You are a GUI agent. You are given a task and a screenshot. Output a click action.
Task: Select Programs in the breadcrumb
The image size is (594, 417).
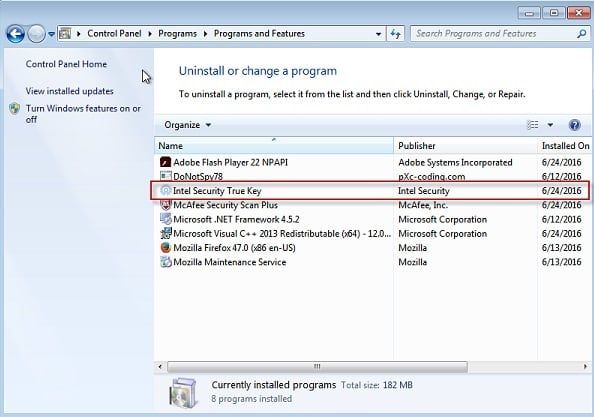pyautogui.click(x=177, y=34)
